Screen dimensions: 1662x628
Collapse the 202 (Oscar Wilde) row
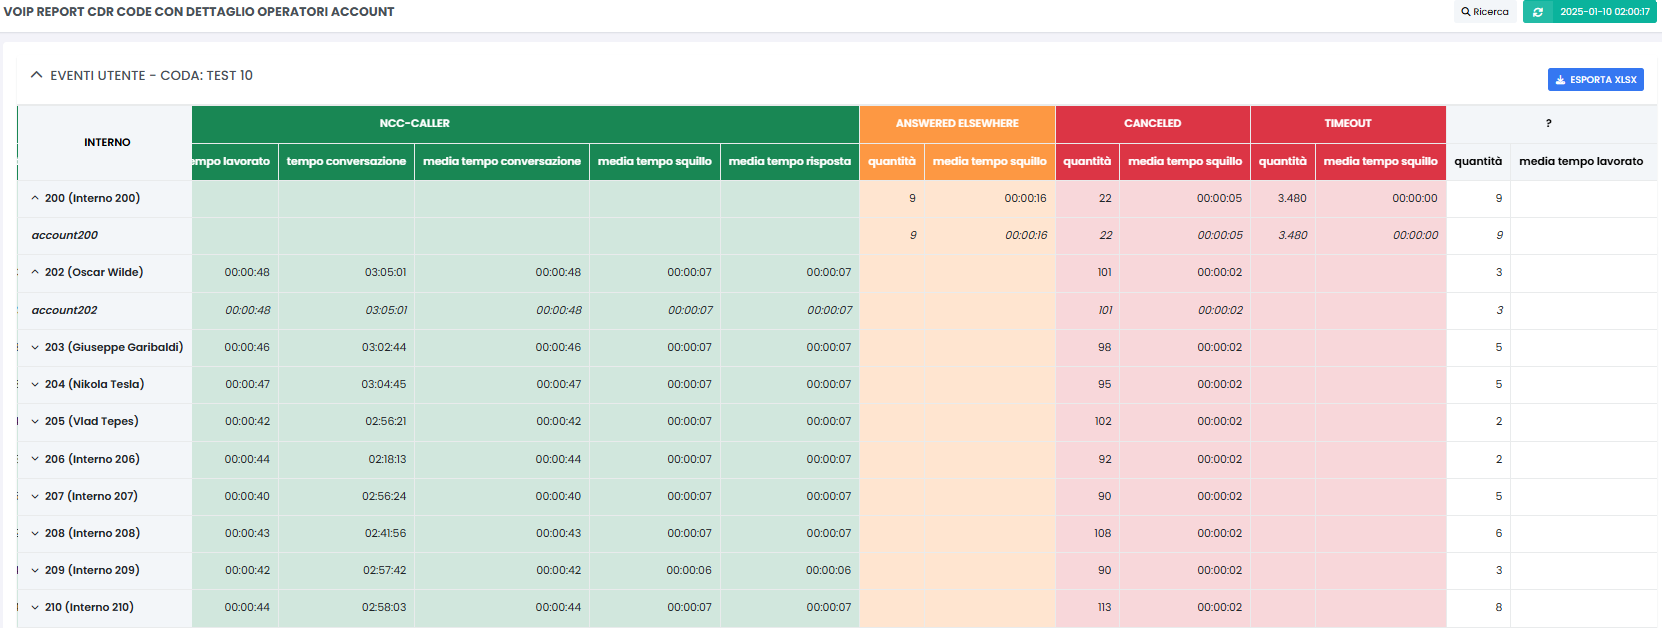pos(35,272)
